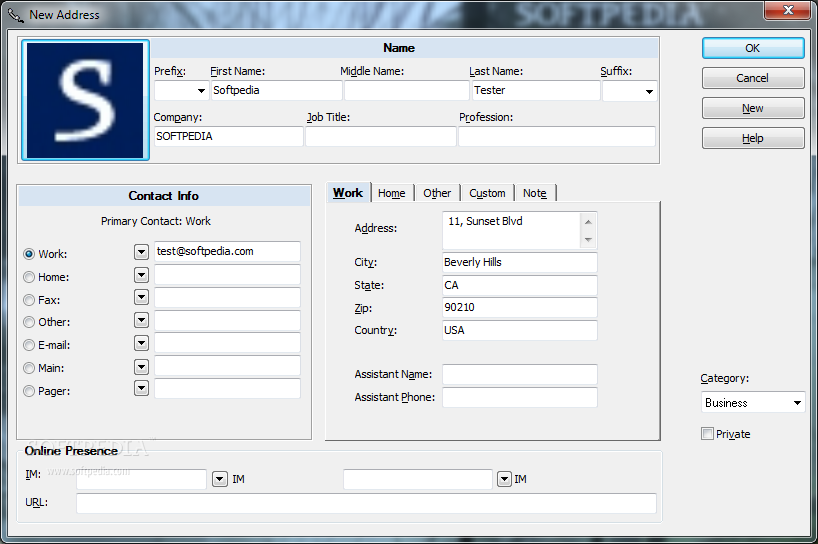This screenshot has width=818, height=544.
Task: Select the Fax radio button
Action: 29,300
